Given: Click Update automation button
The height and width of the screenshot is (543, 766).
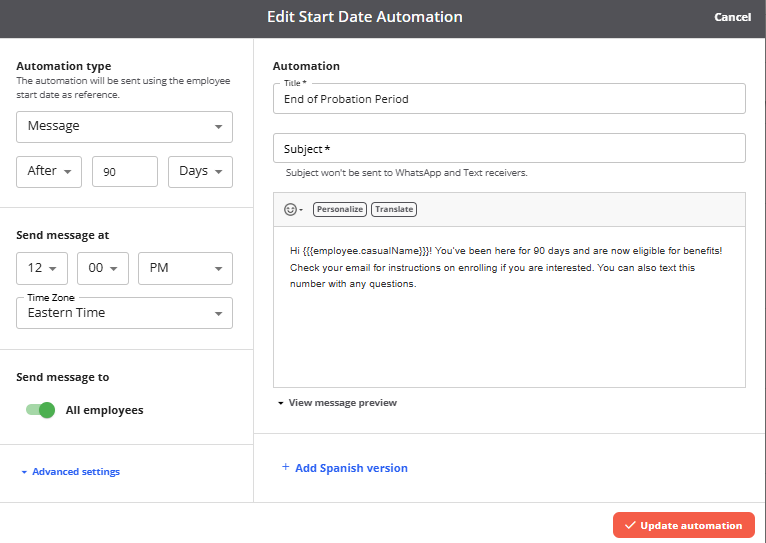Looking at the screenshot, I should (x=684, y=525).
